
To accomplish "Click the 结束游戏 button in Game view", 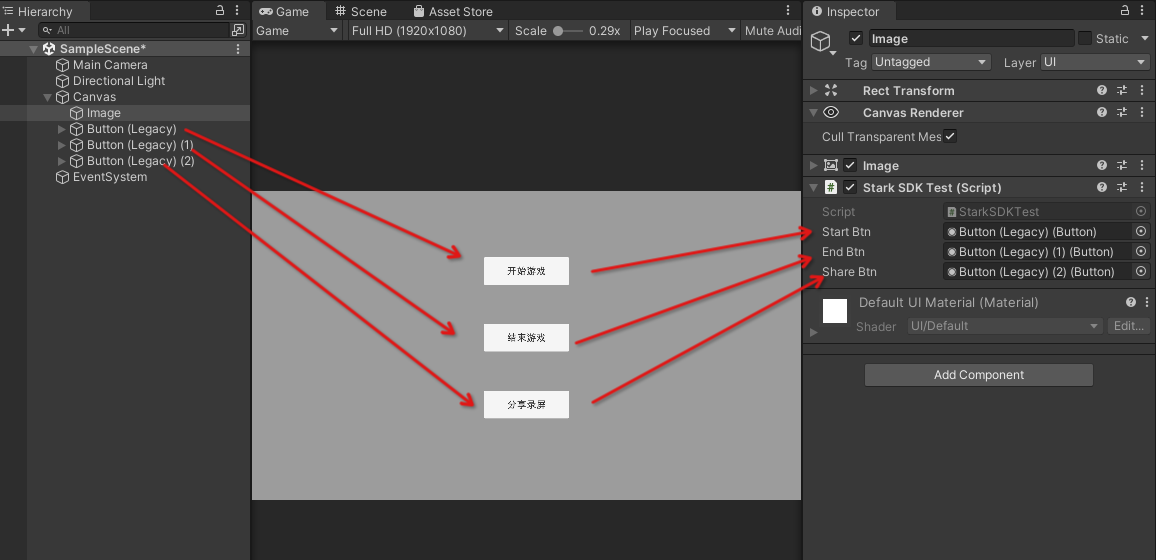I will click(526, 337).
